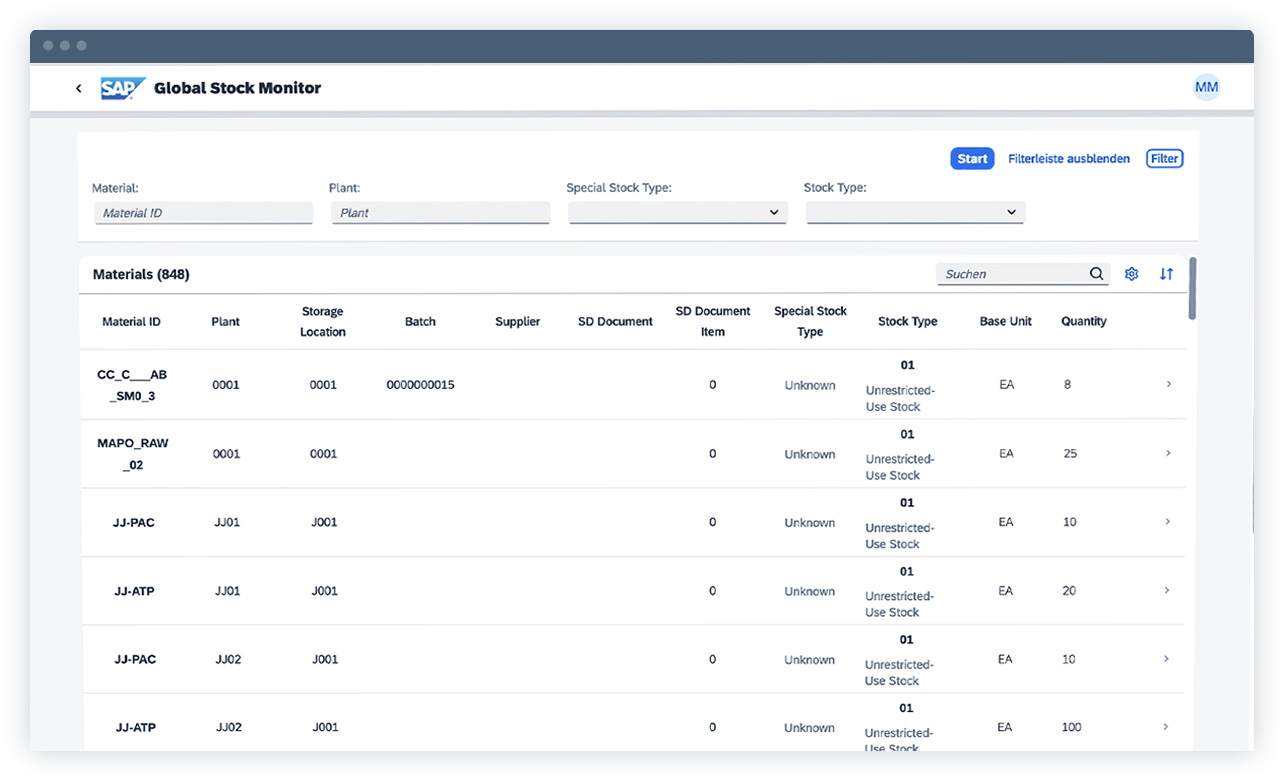Open details chevron for the MAPO_RAW_02 row
The width and height of the screenshot is (1284, 780).
[x=1166, y=453]
